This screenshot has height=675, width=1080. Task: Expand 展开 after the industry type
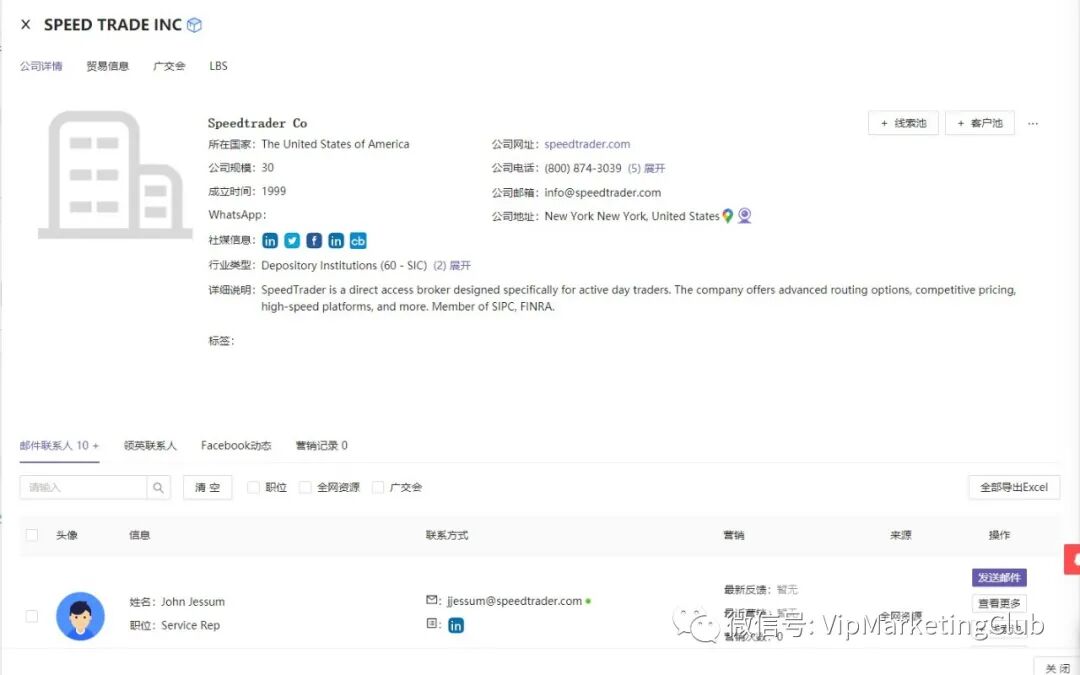pyautogui.click(x=459, y=267)
